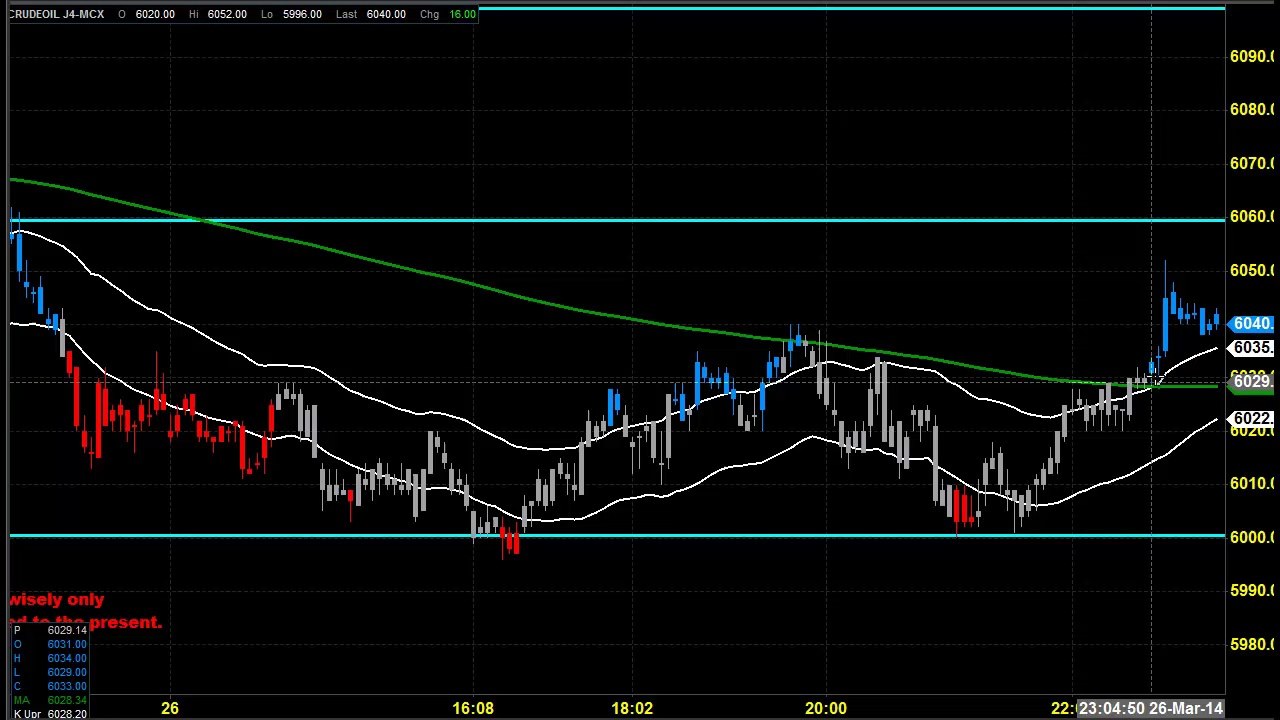
Task: Click the K Upr value 6028.20
Action: (67, 714)
